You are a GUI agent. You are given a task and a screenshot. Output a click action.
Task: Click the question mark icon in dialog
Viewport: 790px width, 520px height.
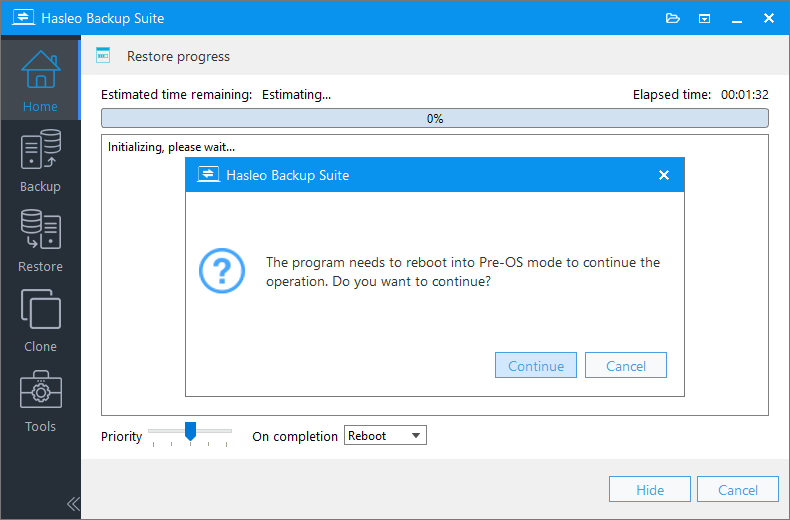(x=222, y=271)
